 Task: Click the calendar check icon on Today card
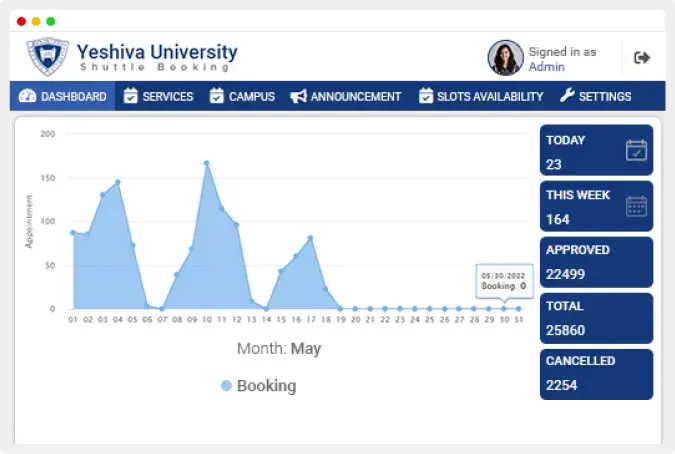pos(636,150)
